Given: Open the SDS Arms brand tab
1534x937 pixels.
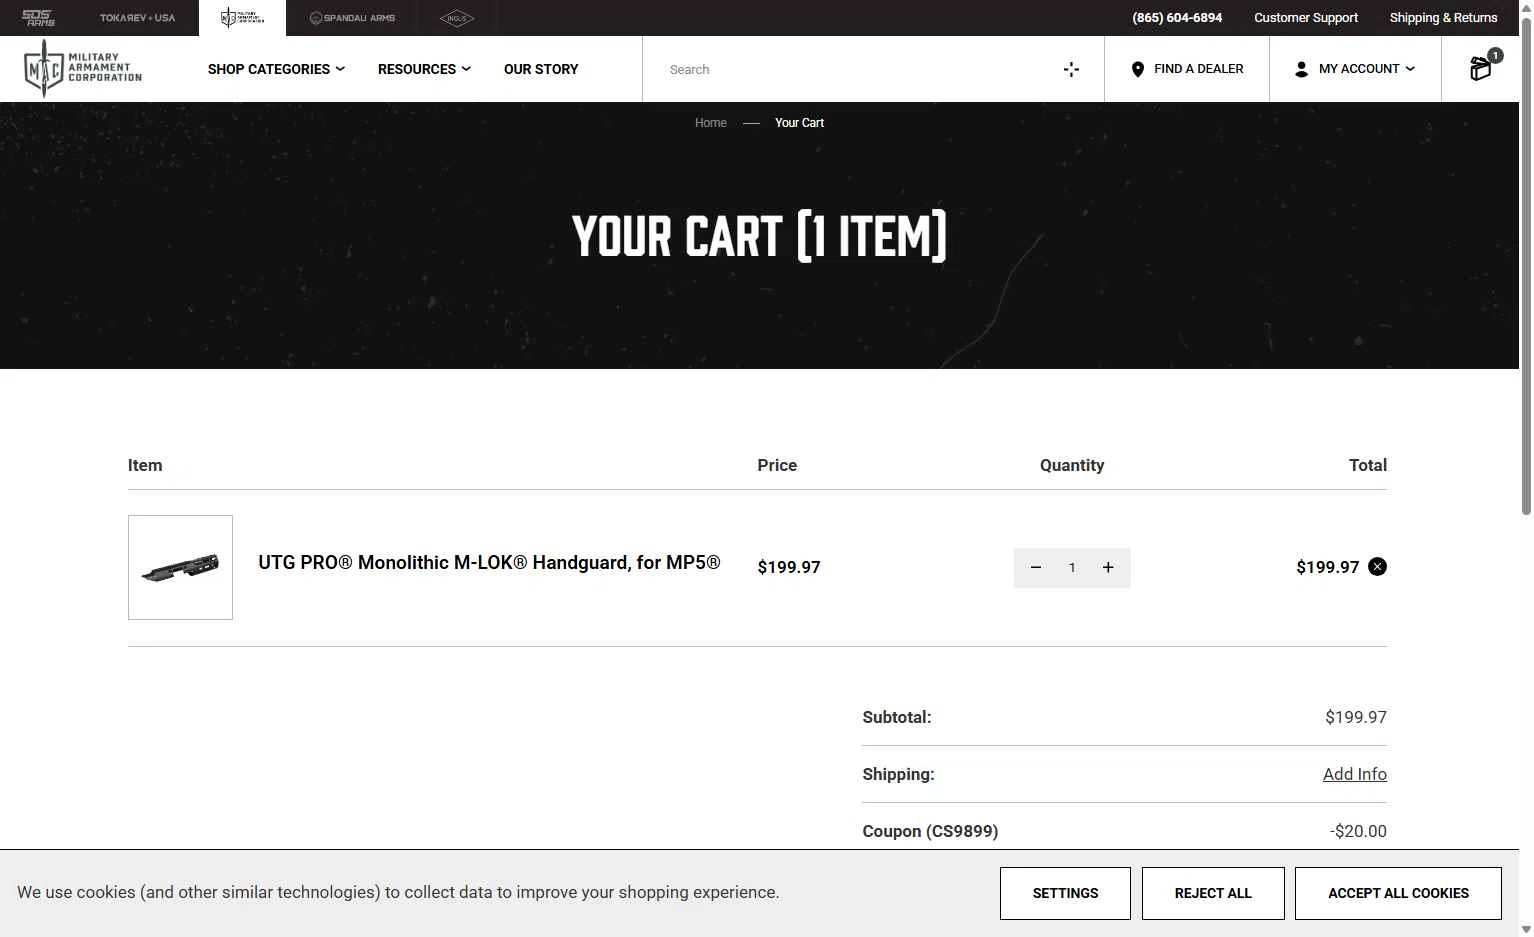Looking at the screenshot, I should (x=39, y=18).
